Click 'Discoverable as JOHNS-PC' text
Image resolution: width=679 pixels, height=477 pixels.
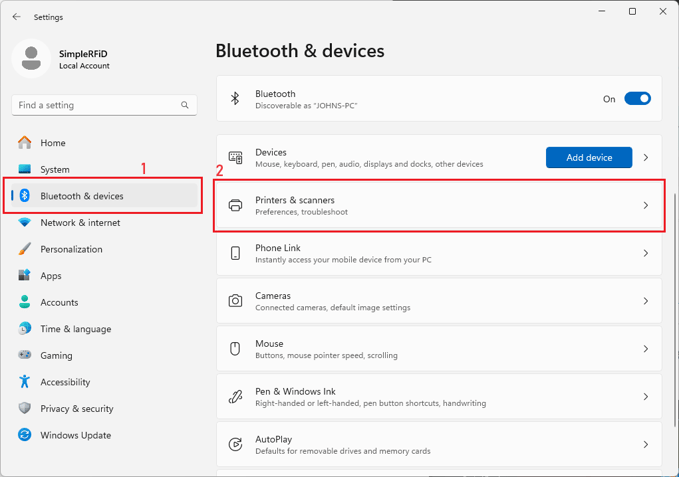[306, 106]
